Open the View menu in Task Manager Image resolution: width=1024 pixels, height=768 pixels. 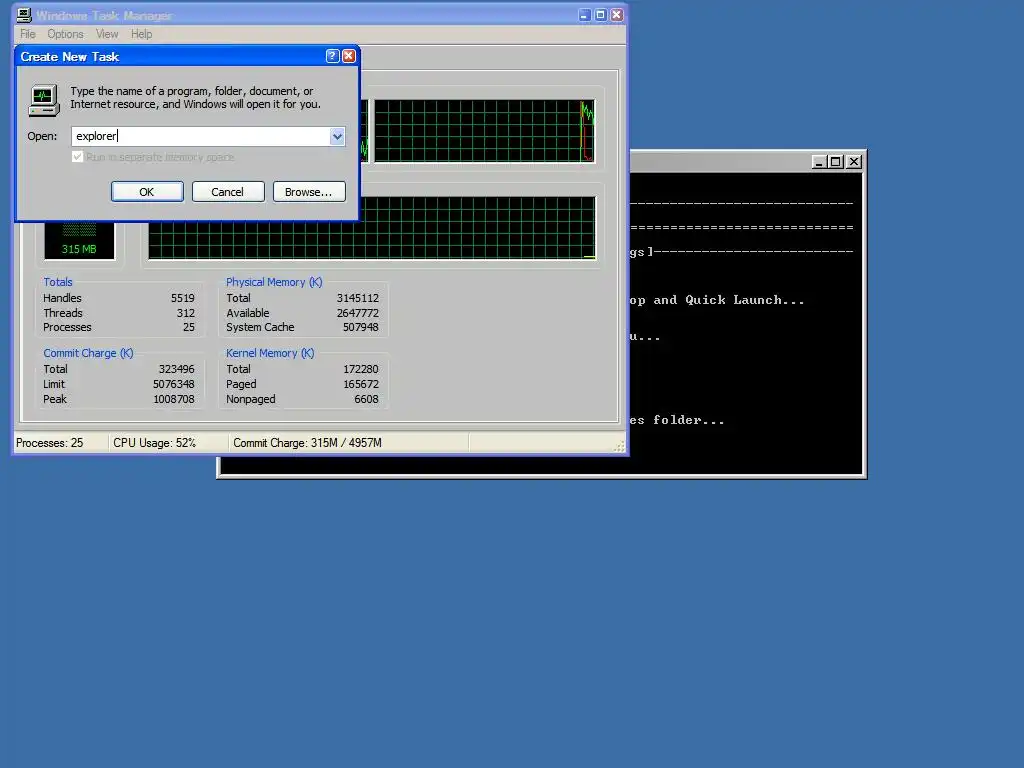point(107,34)
